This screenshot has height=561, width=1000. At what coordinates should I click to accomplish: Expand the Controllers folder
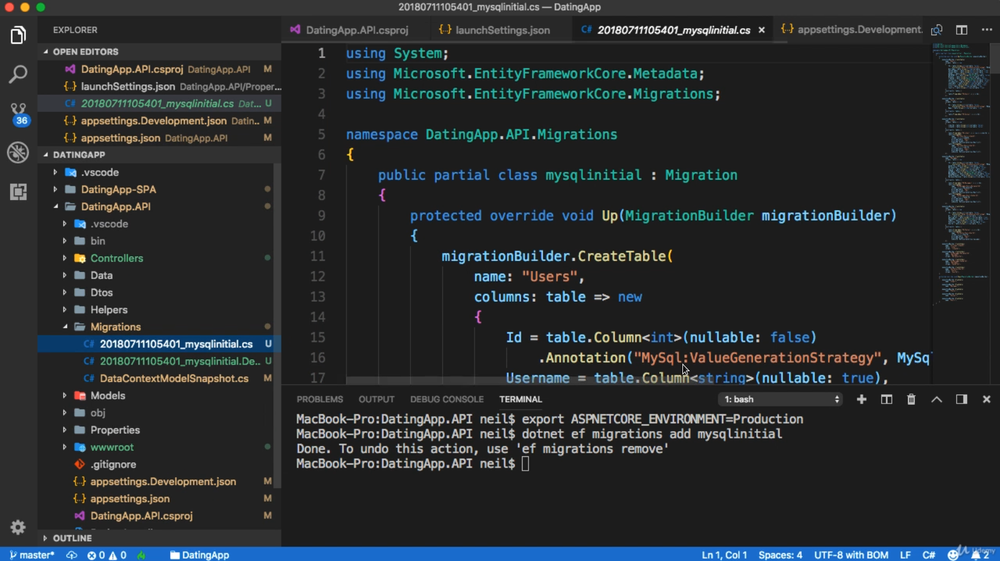pyautogui.click(x=117, y=258)
